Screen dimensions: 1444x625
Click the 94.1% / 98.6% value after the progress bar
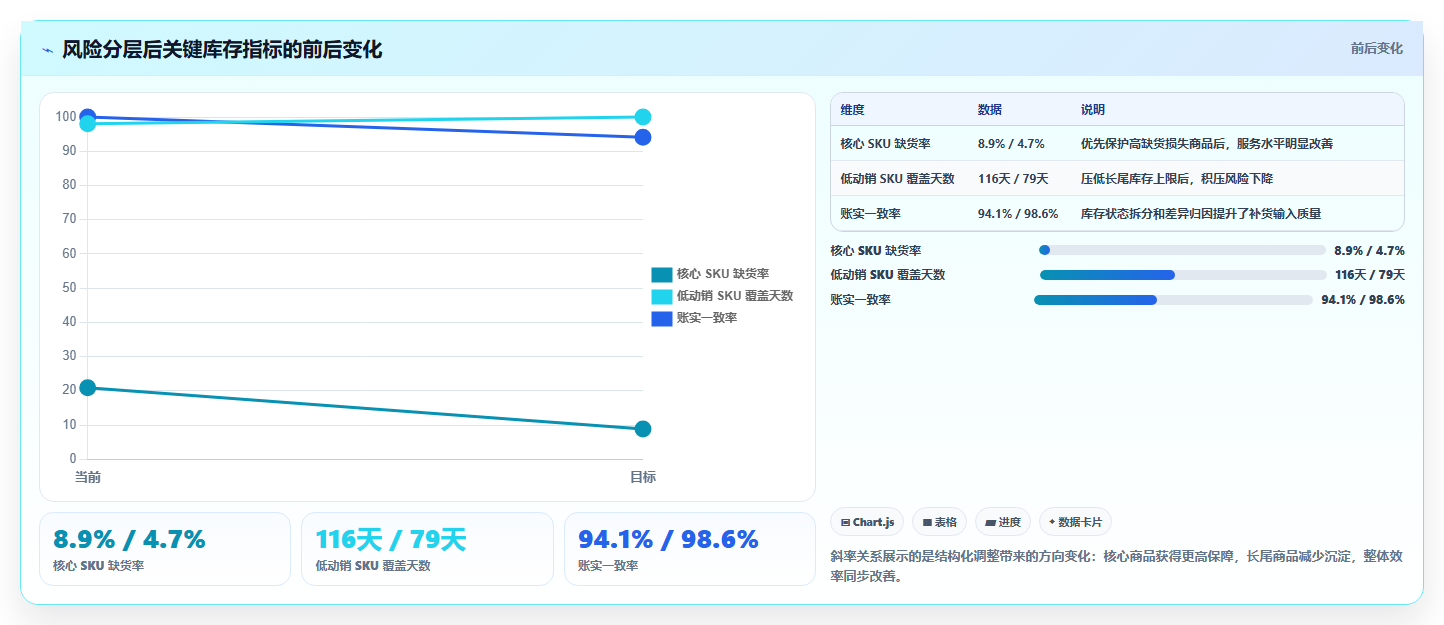pos(1363,300)
